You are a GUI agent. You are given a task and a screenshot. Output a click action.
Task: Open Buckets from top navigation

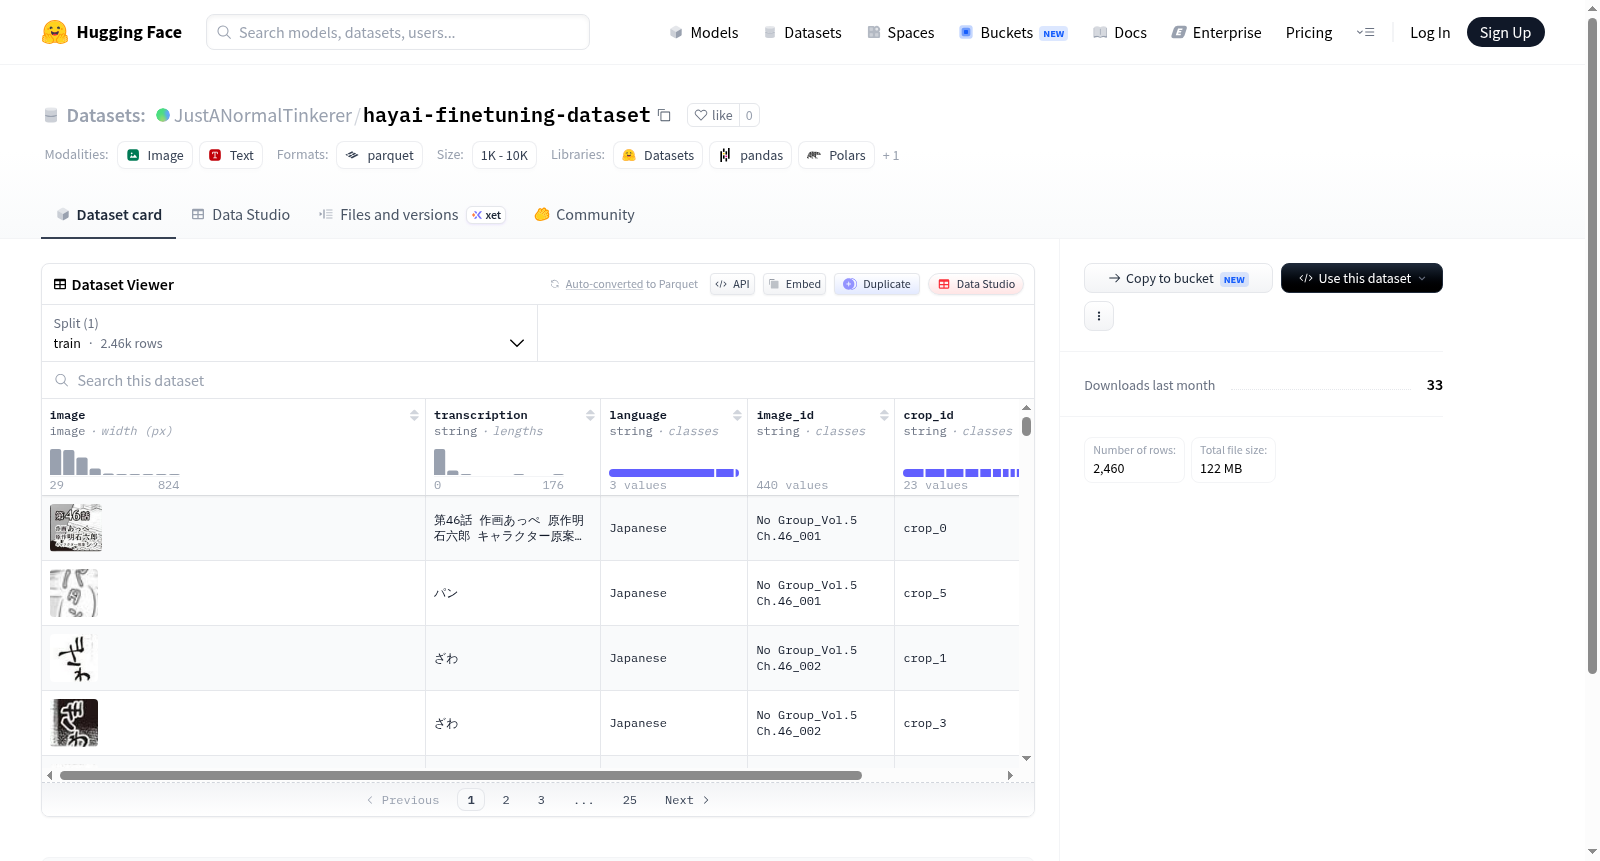1013,32
